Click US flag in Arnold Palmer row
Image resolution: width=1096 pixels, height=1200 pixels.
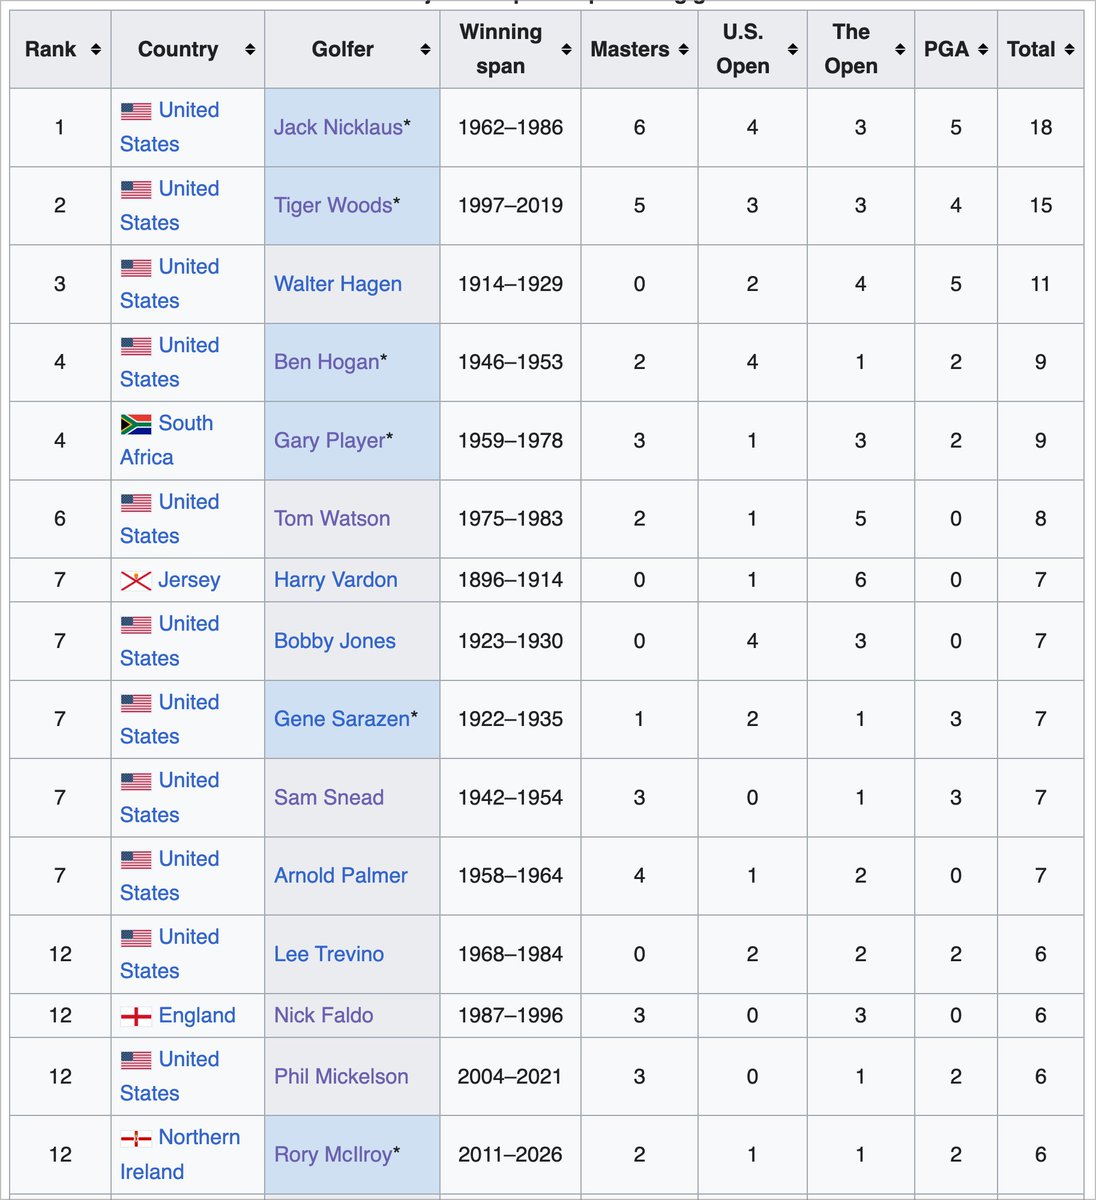coord(136,860)
